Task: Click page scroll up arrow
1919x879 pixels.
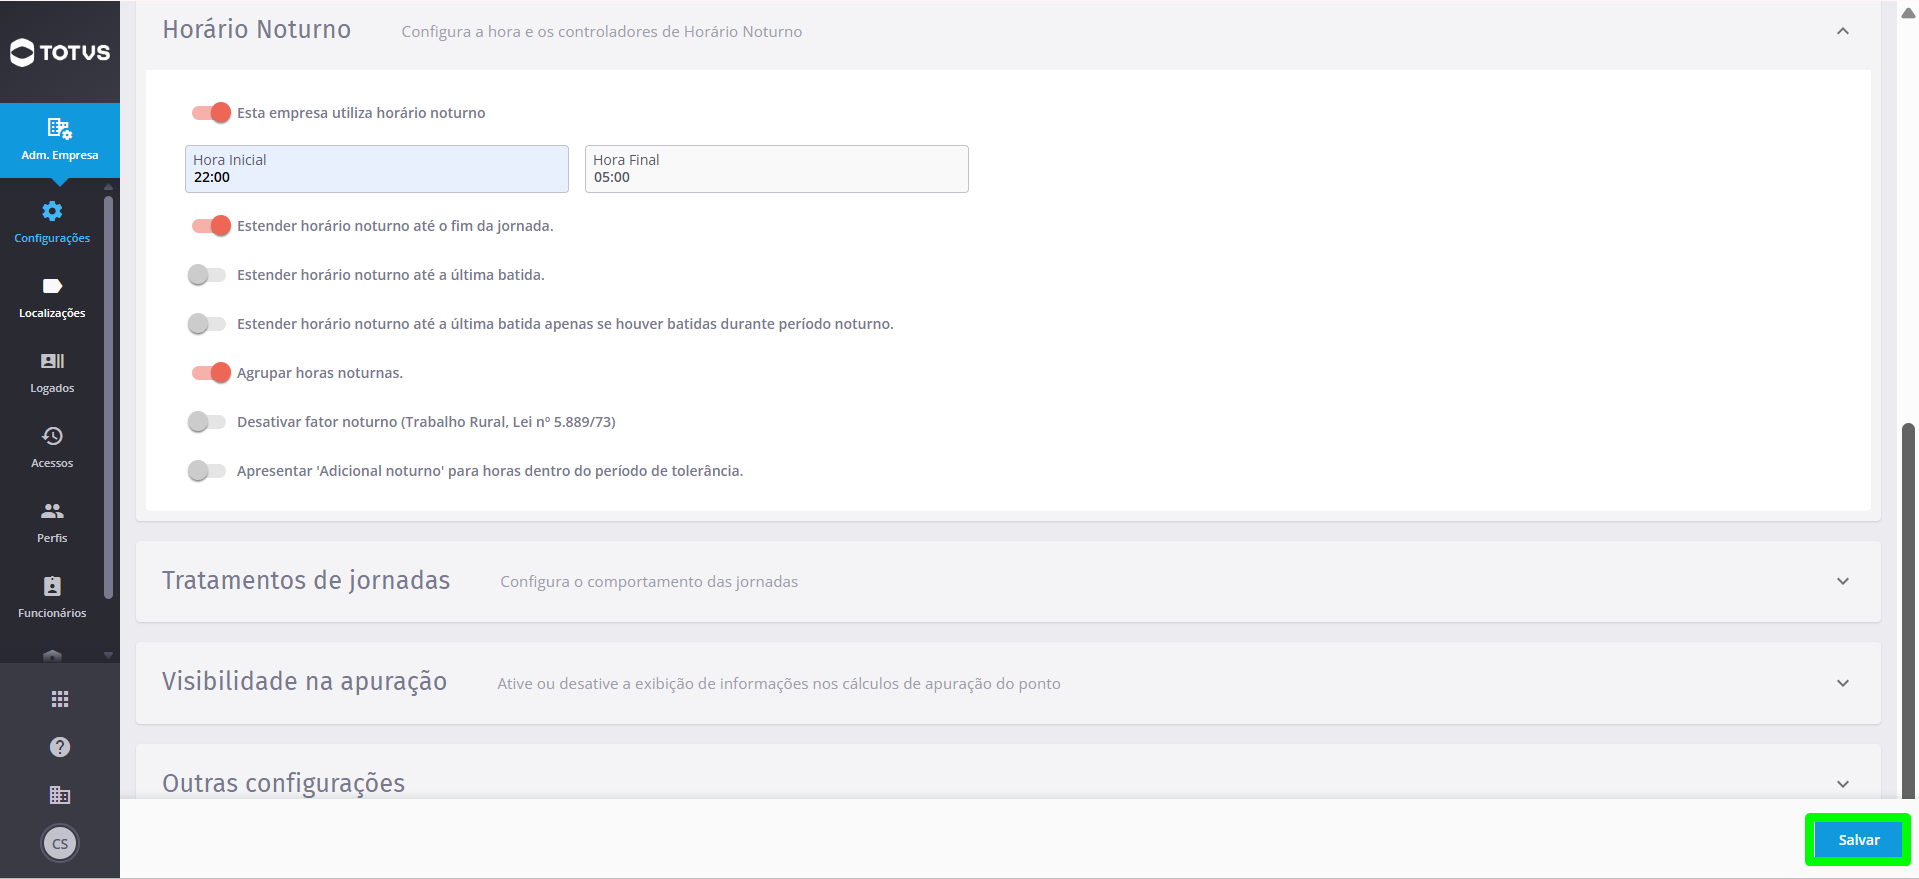Action: [x=1908, y=12]
